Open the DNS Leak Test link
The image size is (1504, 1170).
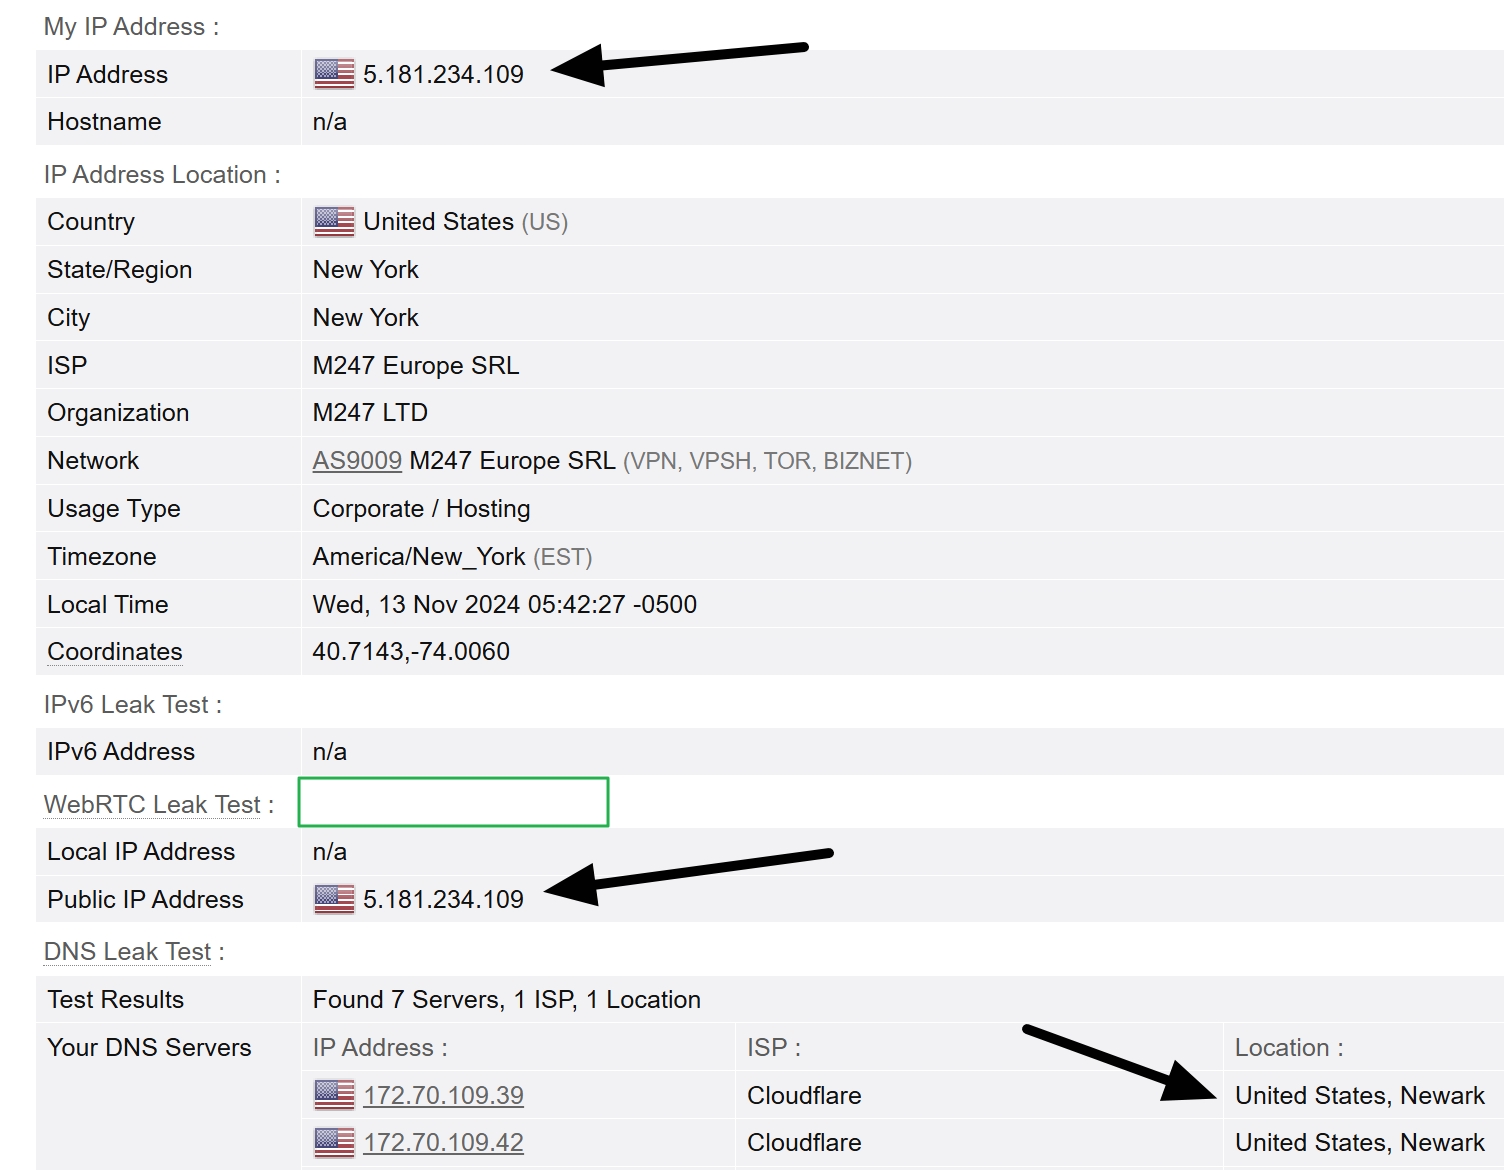127,951
